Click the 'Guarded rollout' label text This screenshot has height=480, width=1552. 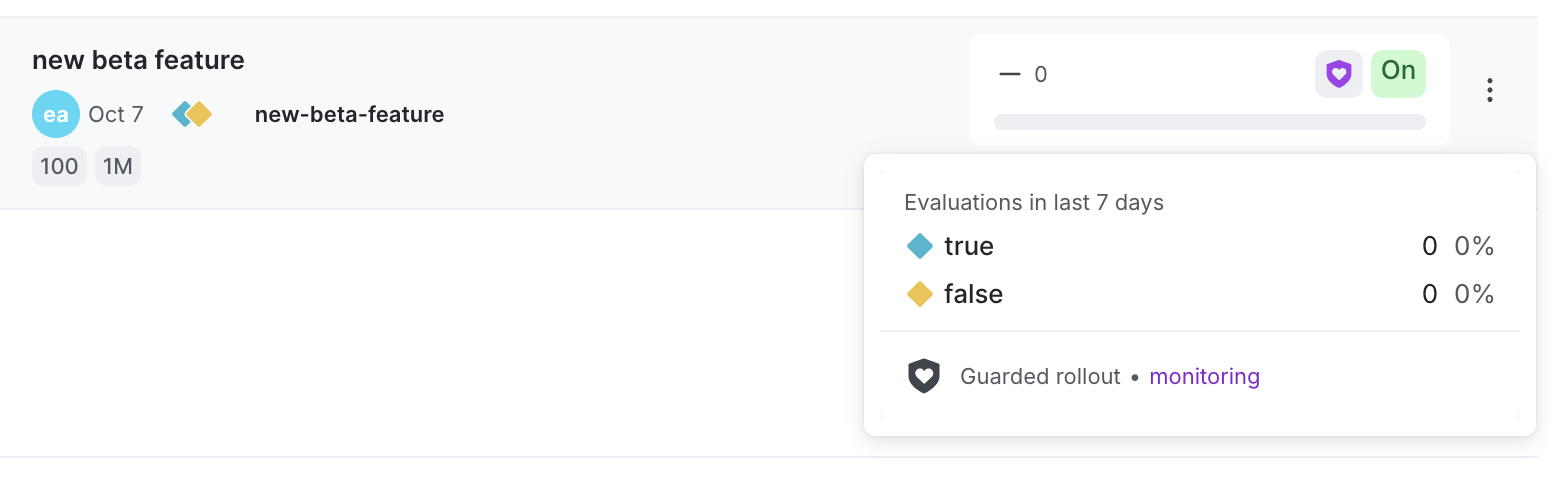pyautogui.click(x=1040, y=377)
